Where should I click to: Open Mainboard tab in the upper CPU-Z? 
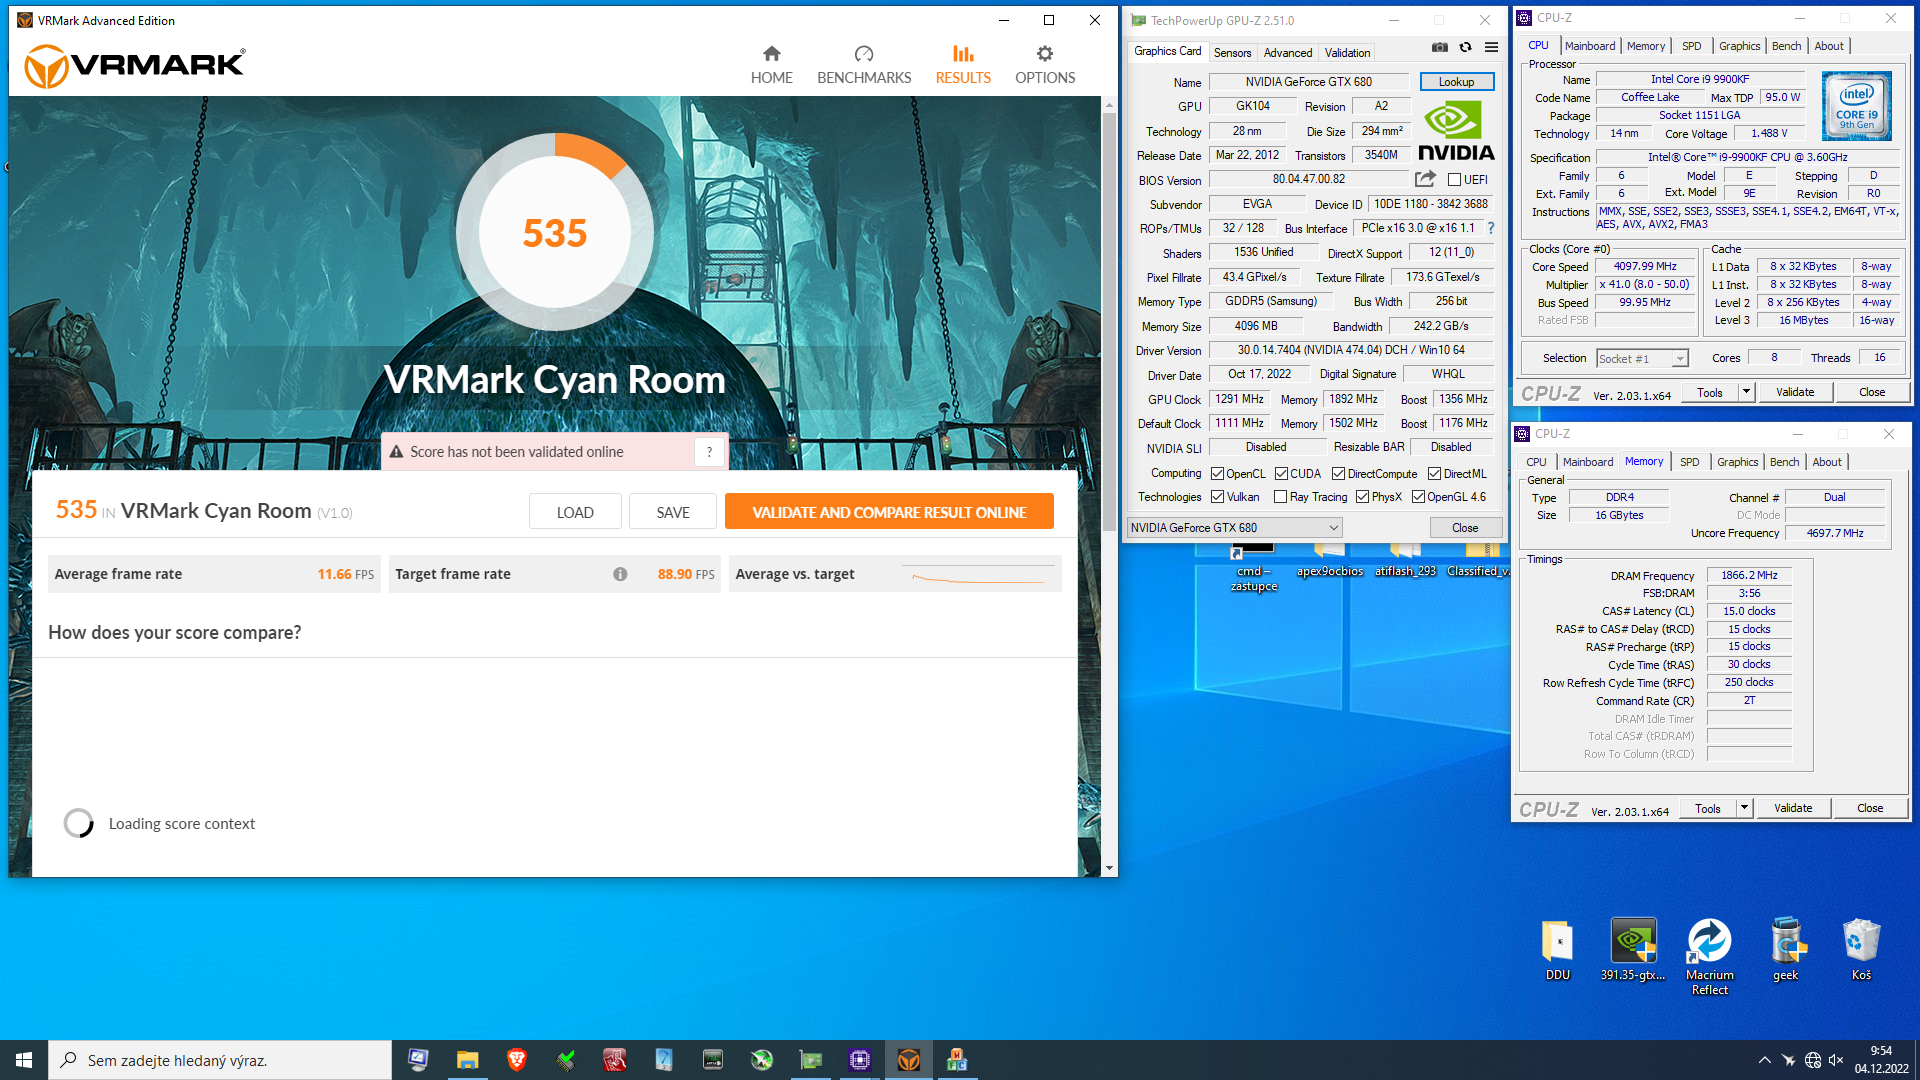tap(1589, 46)
